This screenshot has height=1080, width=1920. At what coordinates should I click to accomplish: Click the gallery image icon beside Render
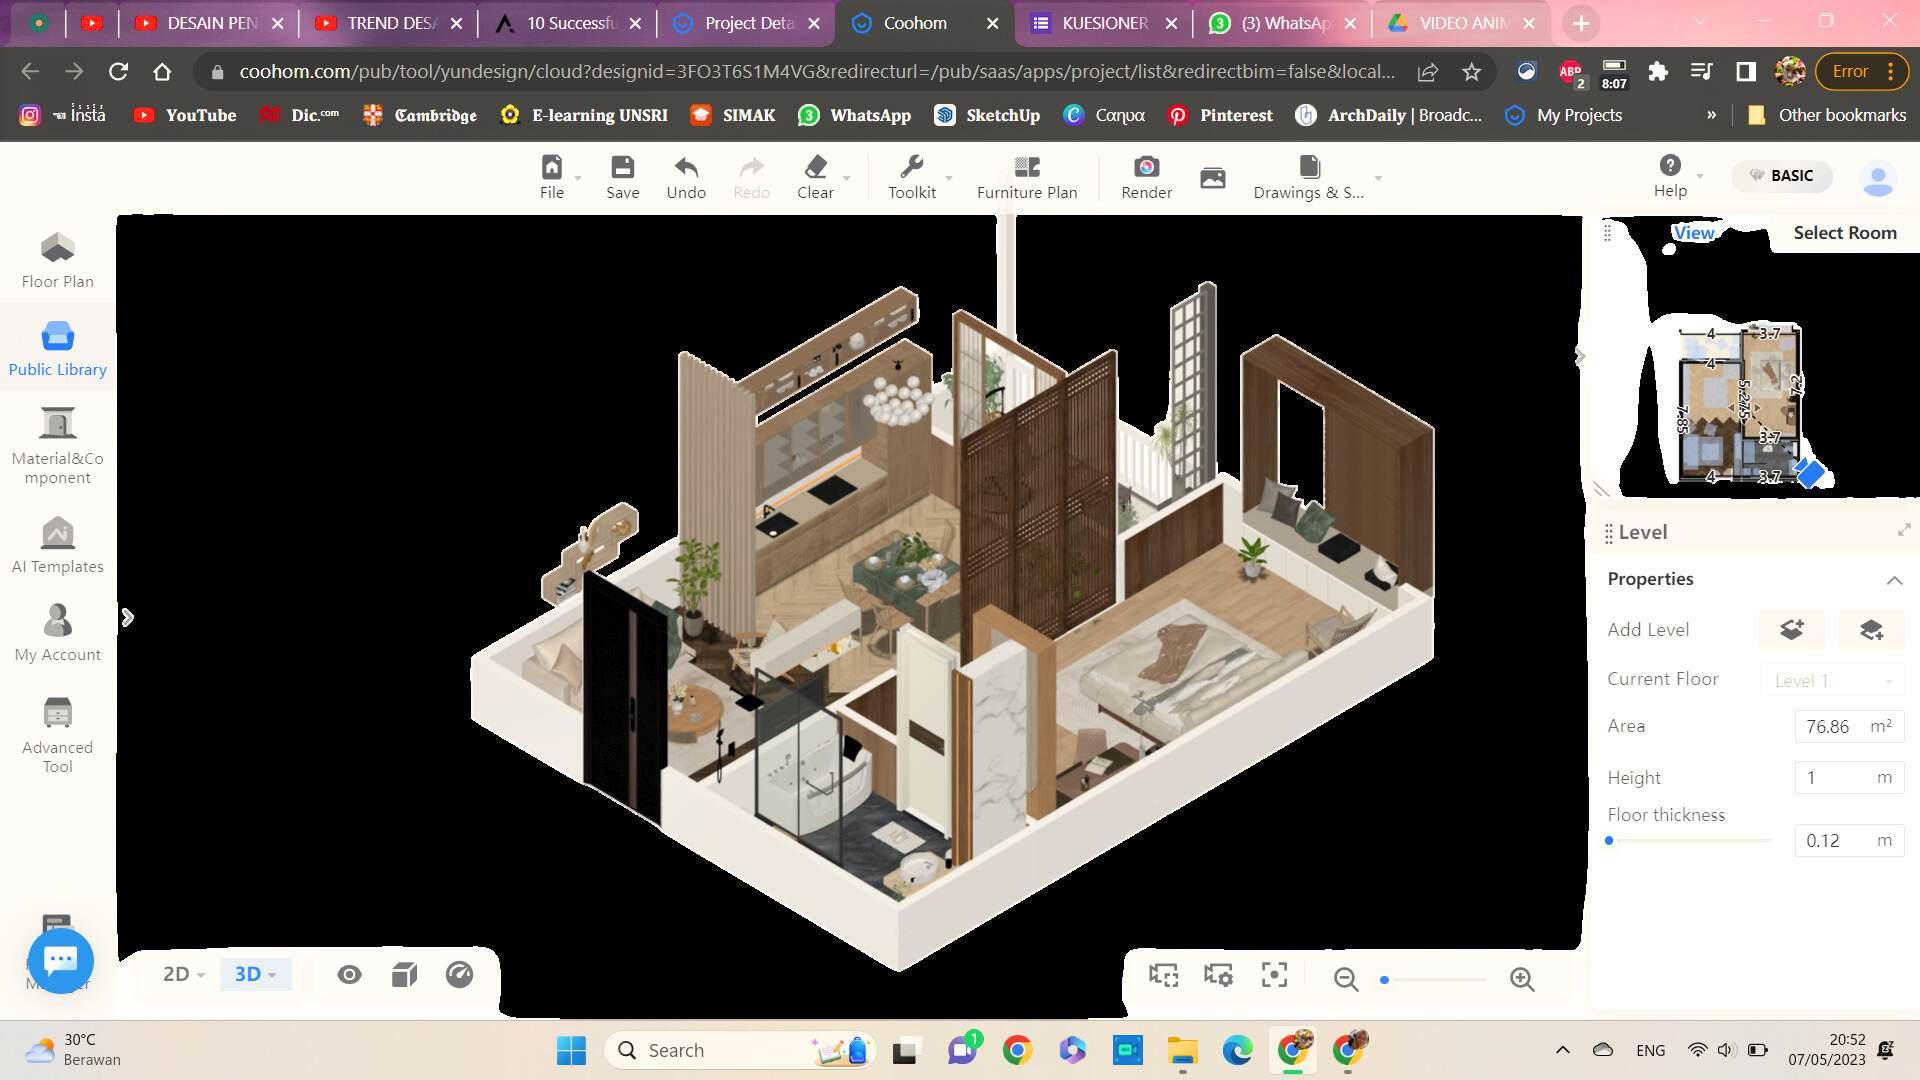[x=1212, y=178]
